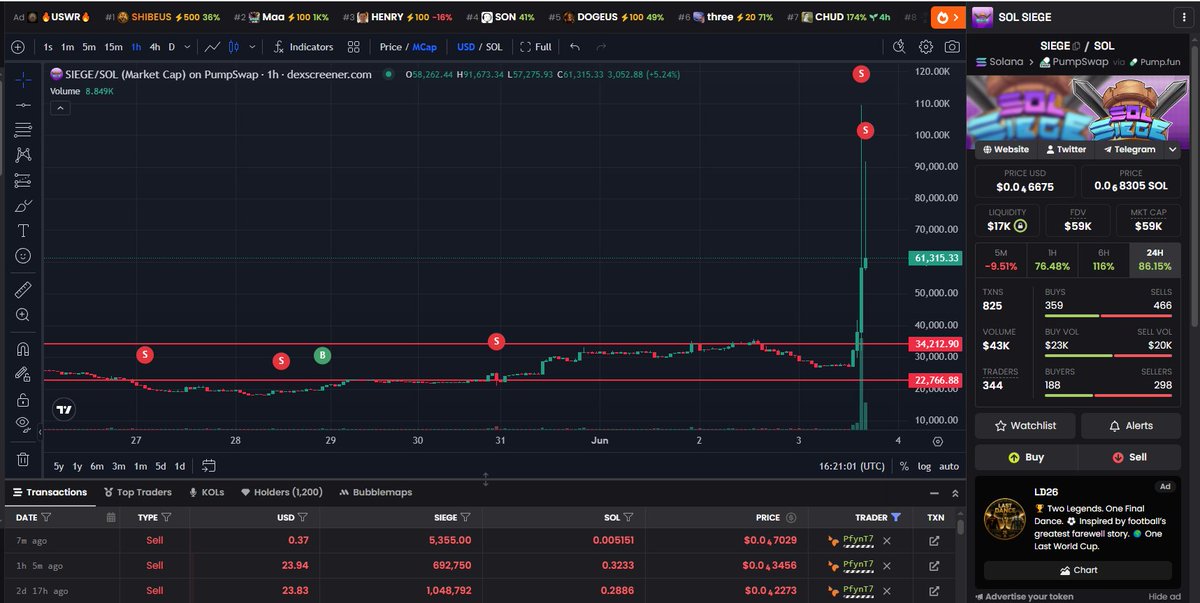Remove all drawings with trash icon
This screenshot has height=603, width=1200.
(22, 459)
